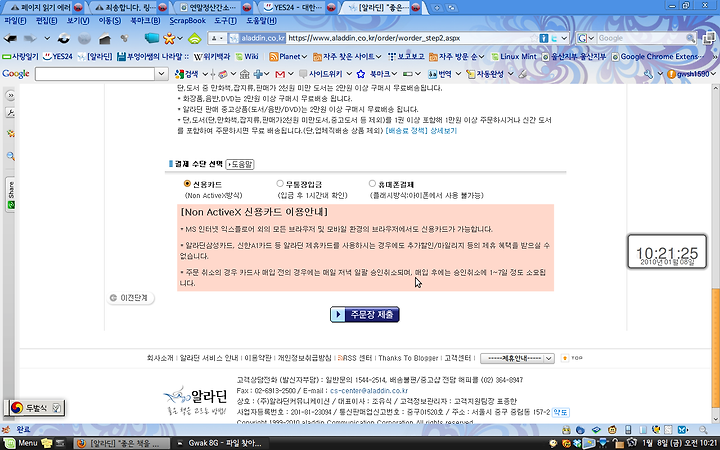Click the orange star bookmark icon
Image resolution: width=720 pixels, height=450 pixels.
169,38
